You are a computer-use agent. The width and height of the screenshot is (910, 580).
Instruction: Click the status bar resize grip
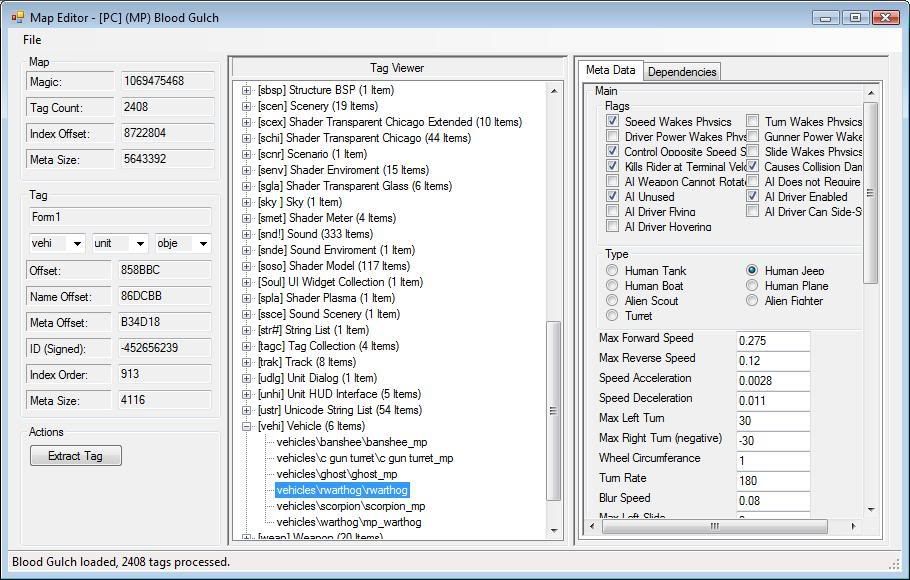(x=894, y=563)
